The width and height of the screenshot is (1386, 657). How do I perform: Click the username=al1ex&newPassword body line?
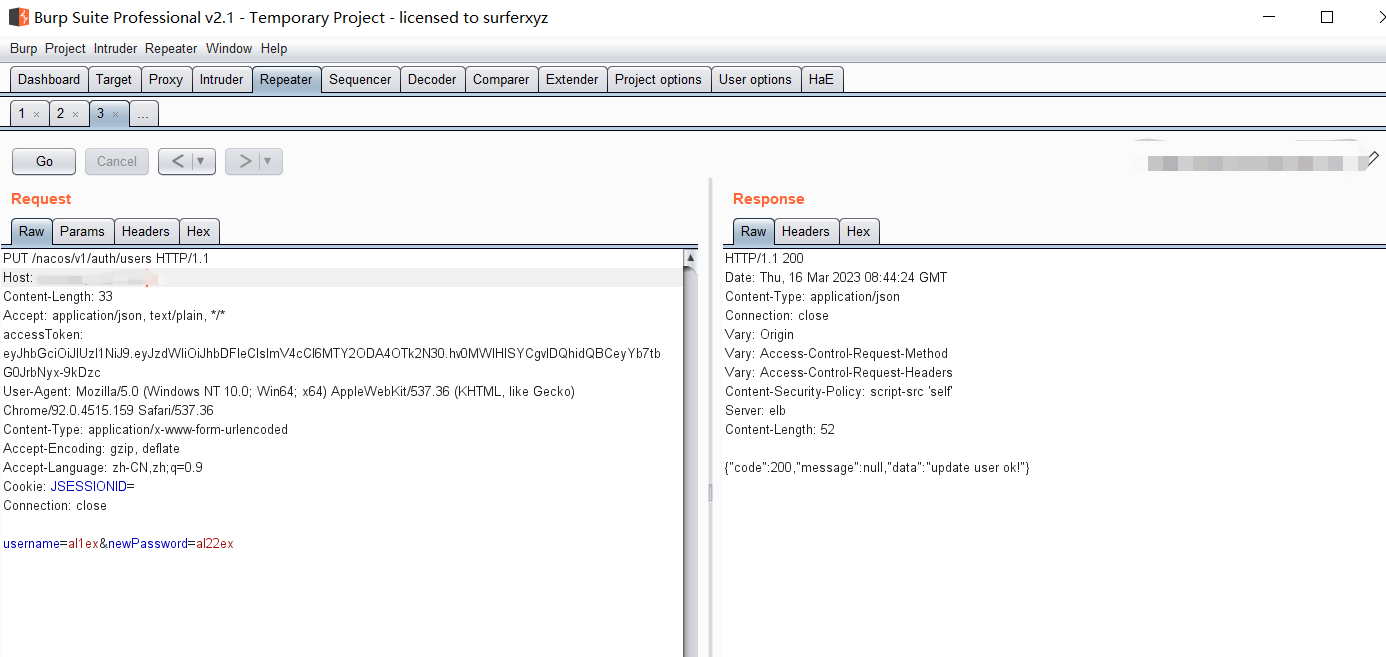pyautogui.click(x=118, y=543)
